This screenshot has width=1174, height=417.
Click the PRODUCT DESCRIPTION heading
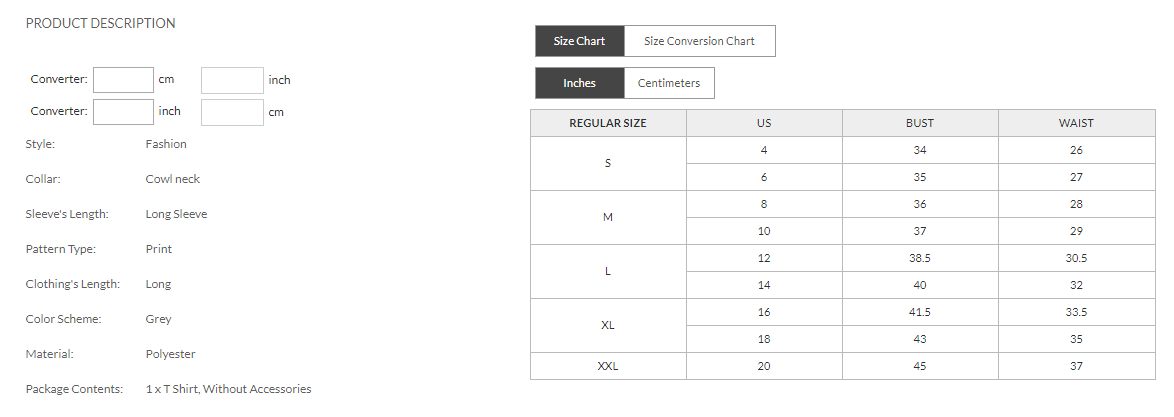(100, 23)
